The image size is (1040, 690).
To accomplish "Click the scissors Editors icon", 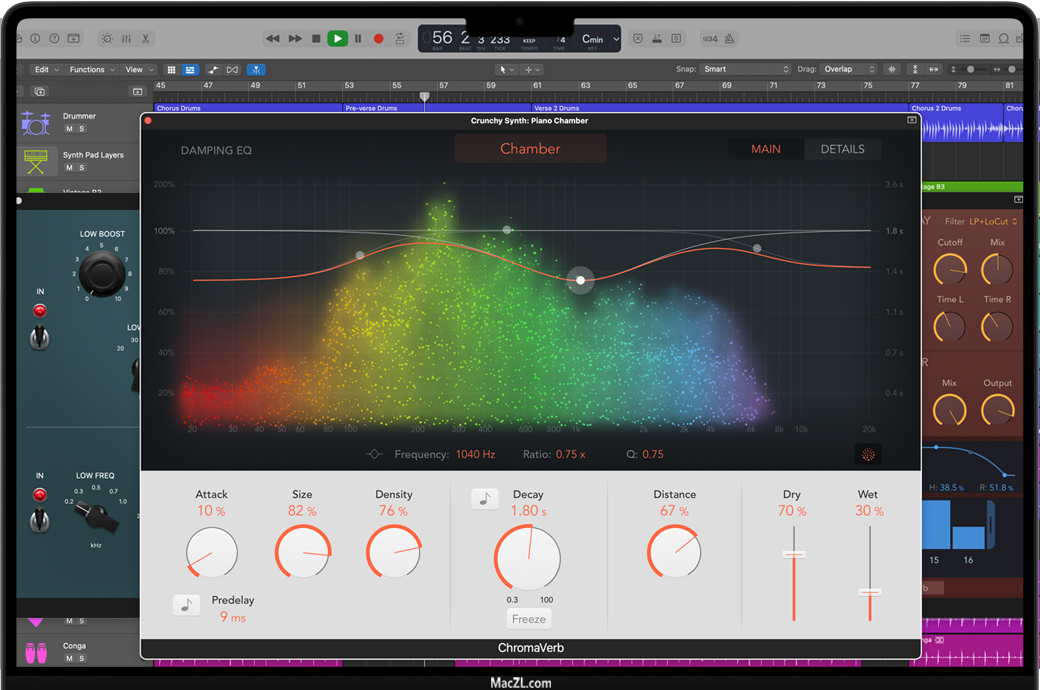I will click(x=145, y=39).
